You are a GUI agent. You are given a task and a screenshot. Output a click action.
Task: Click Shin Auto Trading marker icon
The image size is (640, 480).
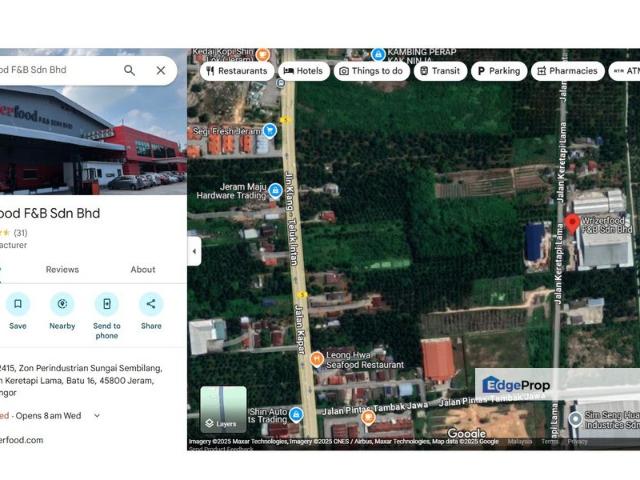click(296, 415)
